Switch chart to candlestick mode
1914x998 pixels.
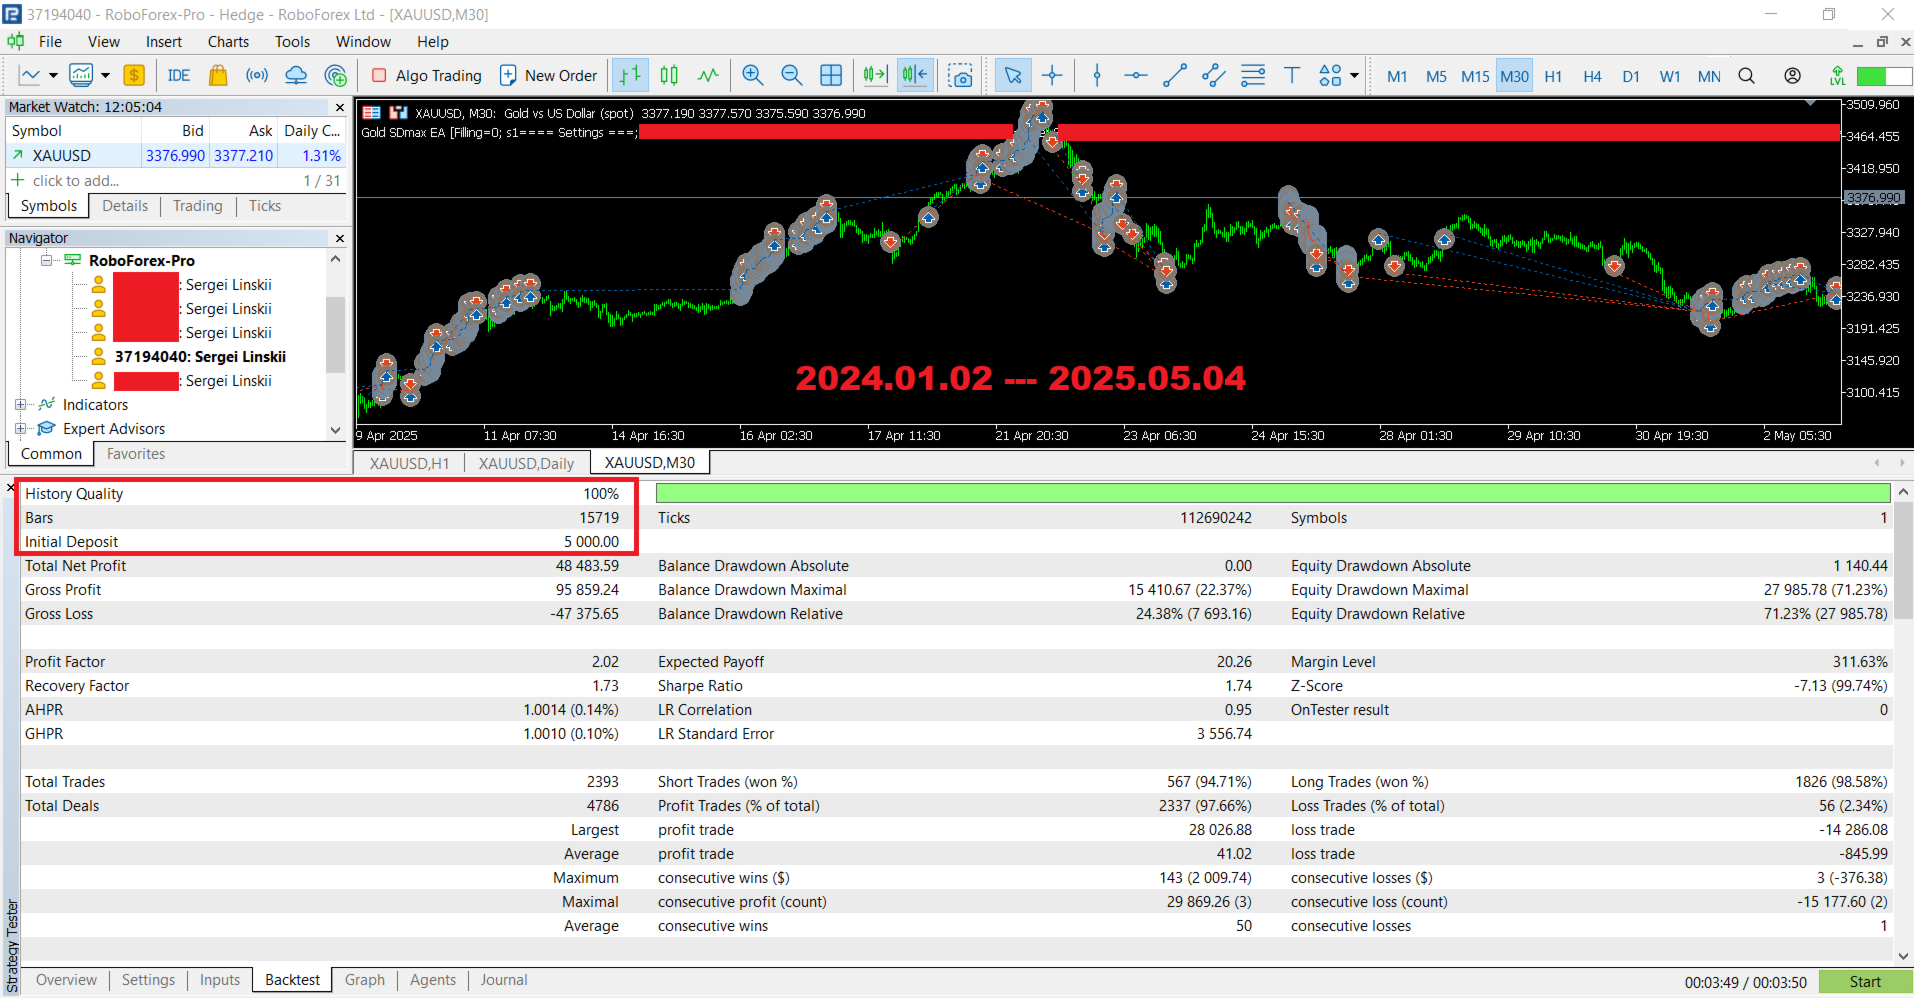(x=669, y=75)
